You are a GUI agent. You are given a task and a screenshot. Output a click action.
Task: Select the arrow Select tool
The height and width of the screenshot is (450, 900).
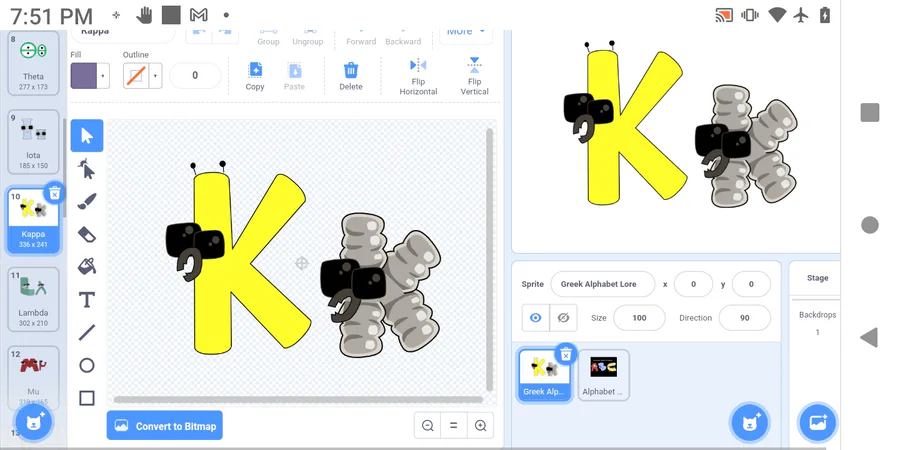pyautogui.click(x=87, y=135)
